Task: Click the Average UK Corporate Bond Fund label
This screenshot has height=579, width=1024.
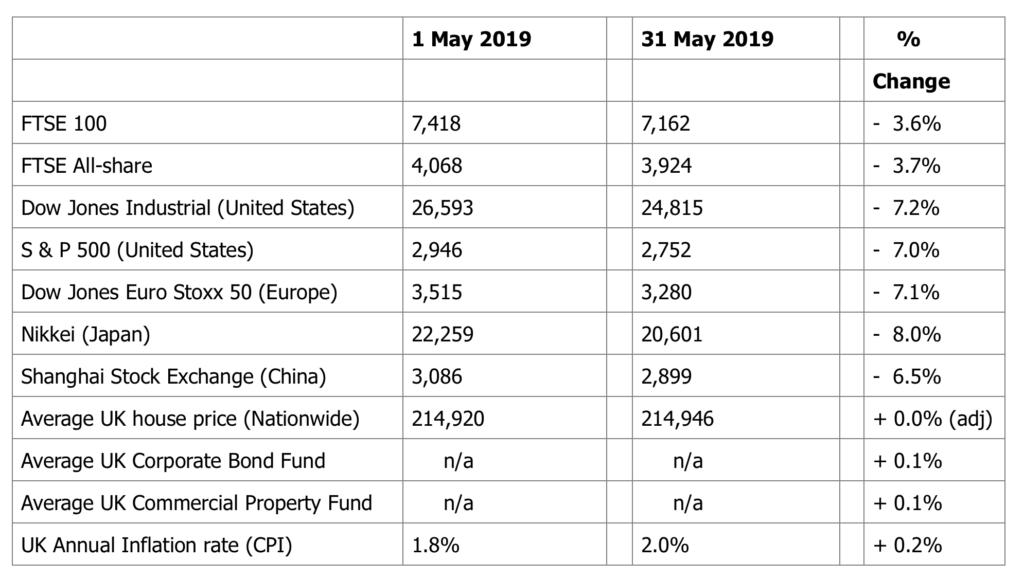Action: coord(173,461)
